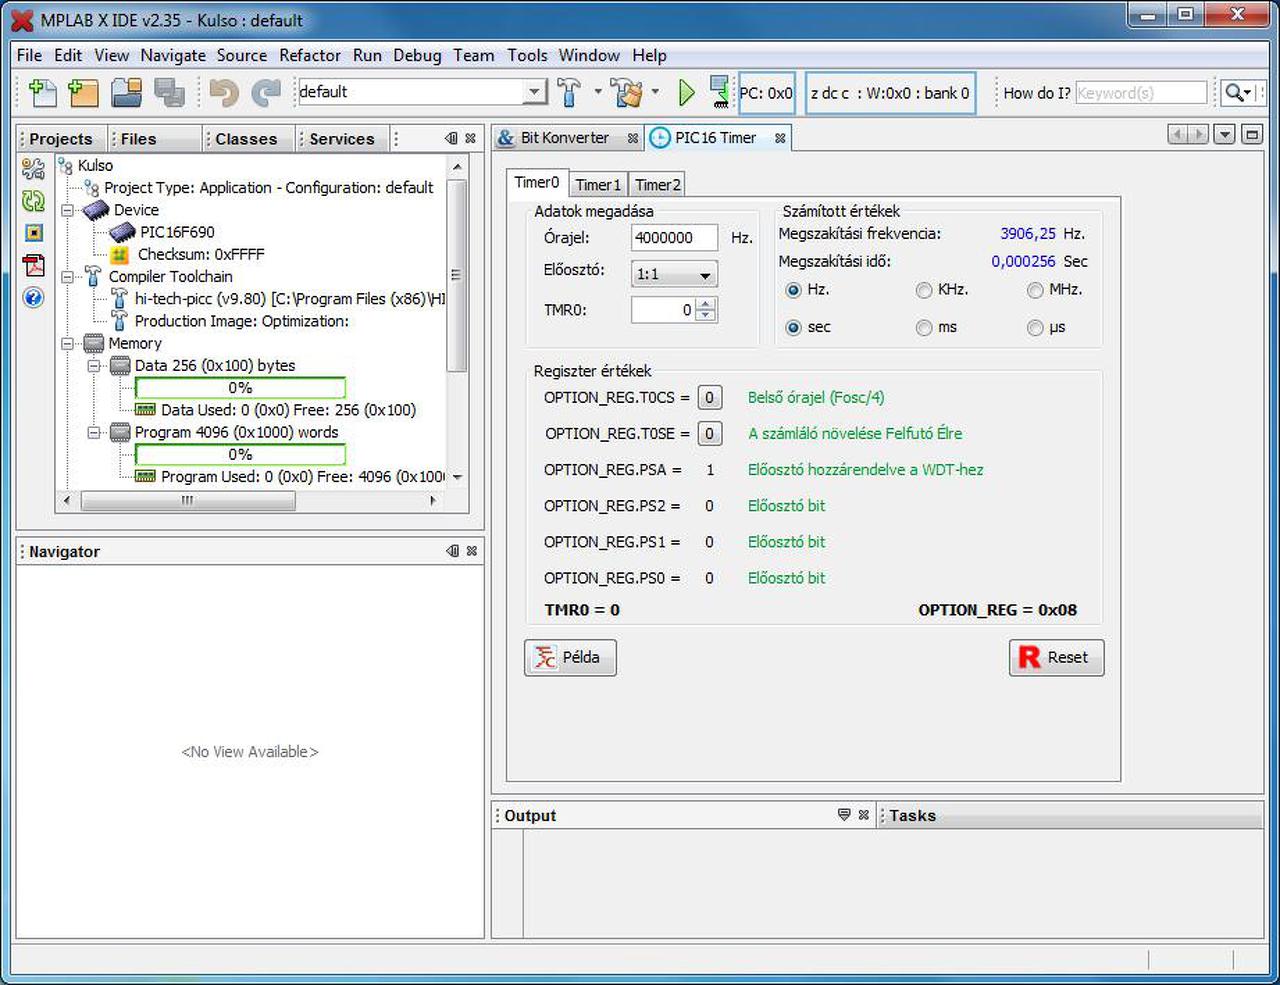Click the Projects tree horizontal scrollbar
1280x985 pixels.
pyautogui.click(x=187, y=500)
